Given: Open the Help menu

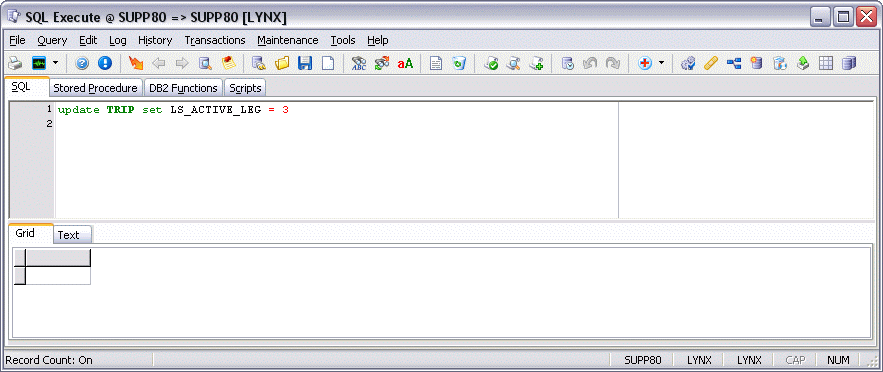Looking at the screenshot, I should [x=378, y=40].
